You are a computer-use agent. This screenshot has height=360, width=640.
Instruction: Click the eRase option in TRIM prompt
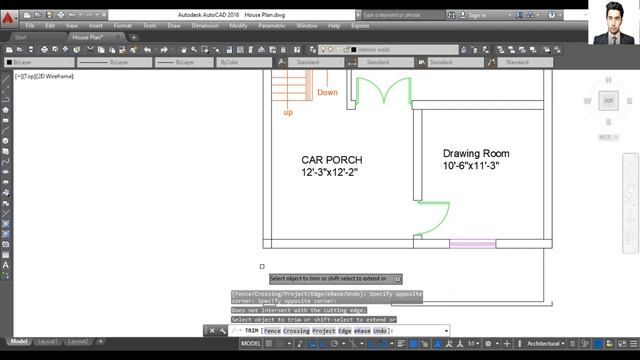(362, 331)
